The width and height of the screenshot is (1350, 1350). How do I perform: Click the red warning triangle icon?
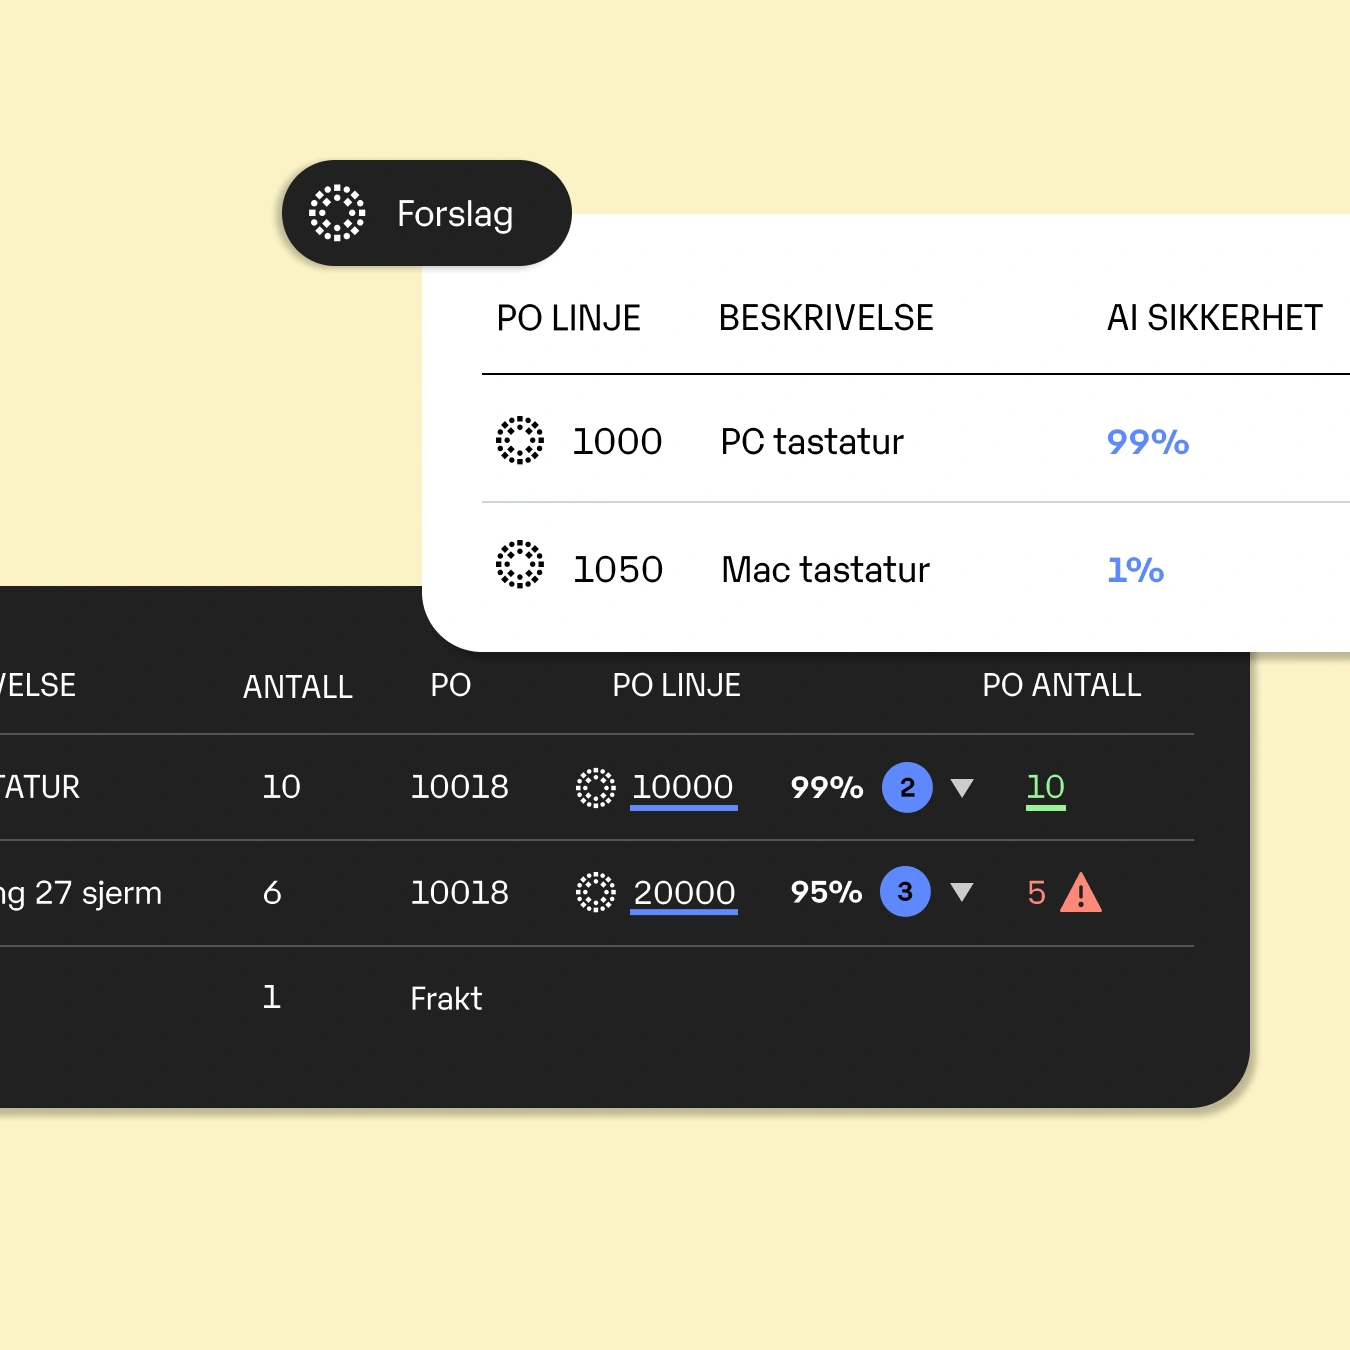1080,893
